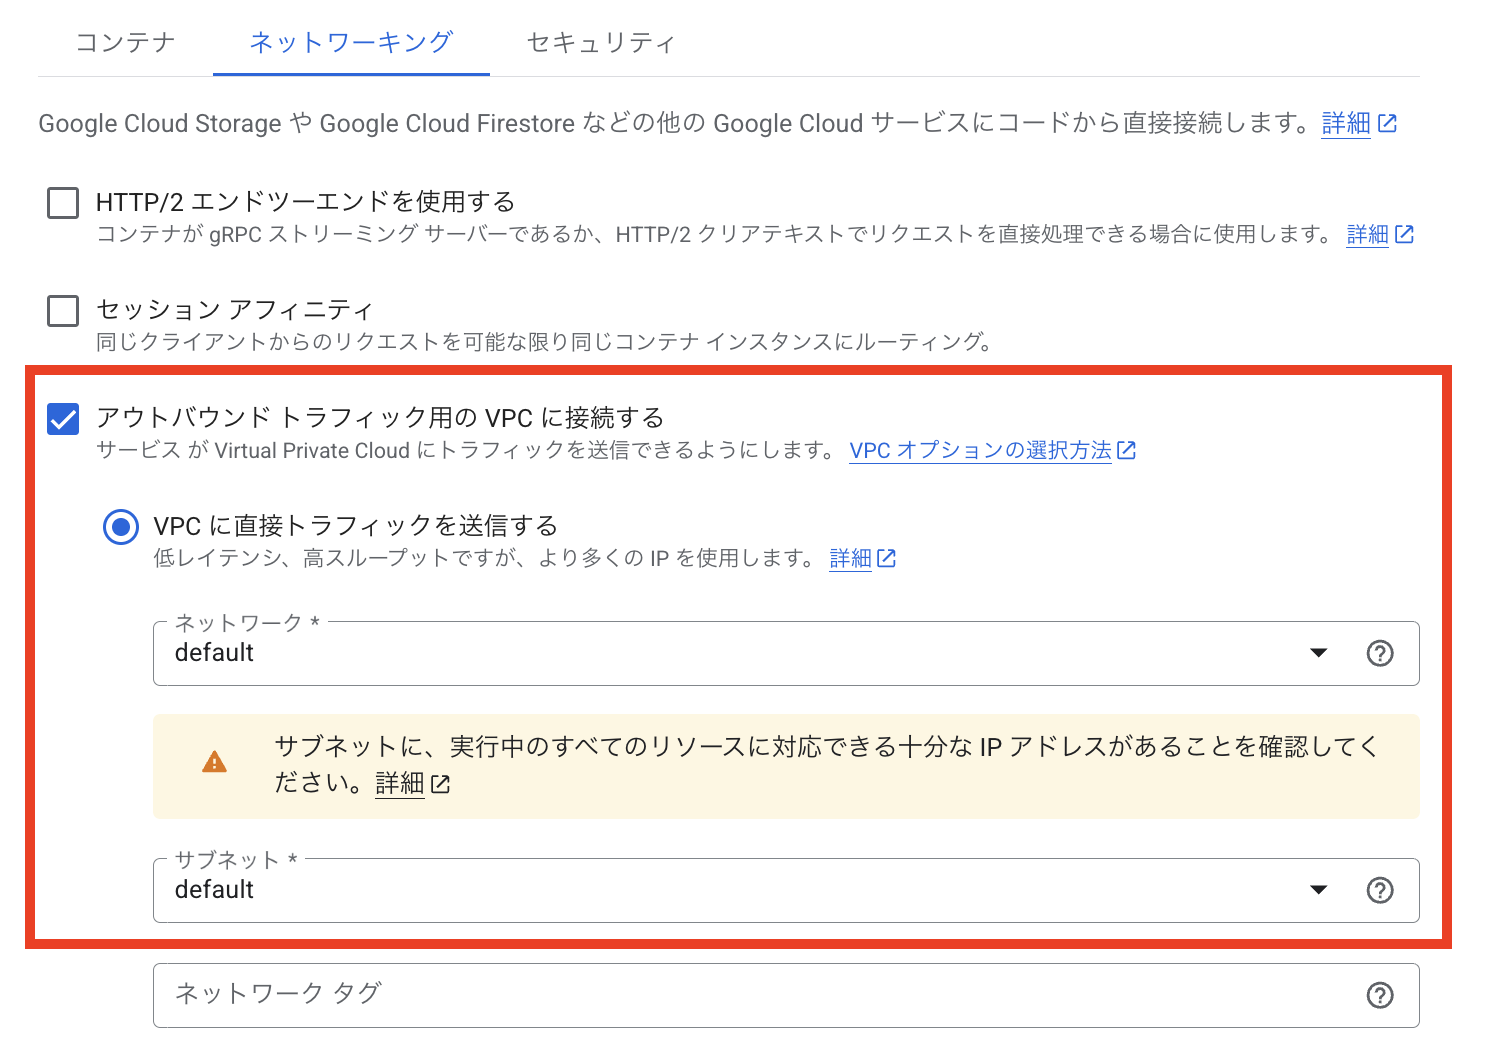Viewport: 1498px width, 1054px height.
Task: Click external link icon by direct VPC 詳細
Action: pos(886,558)
